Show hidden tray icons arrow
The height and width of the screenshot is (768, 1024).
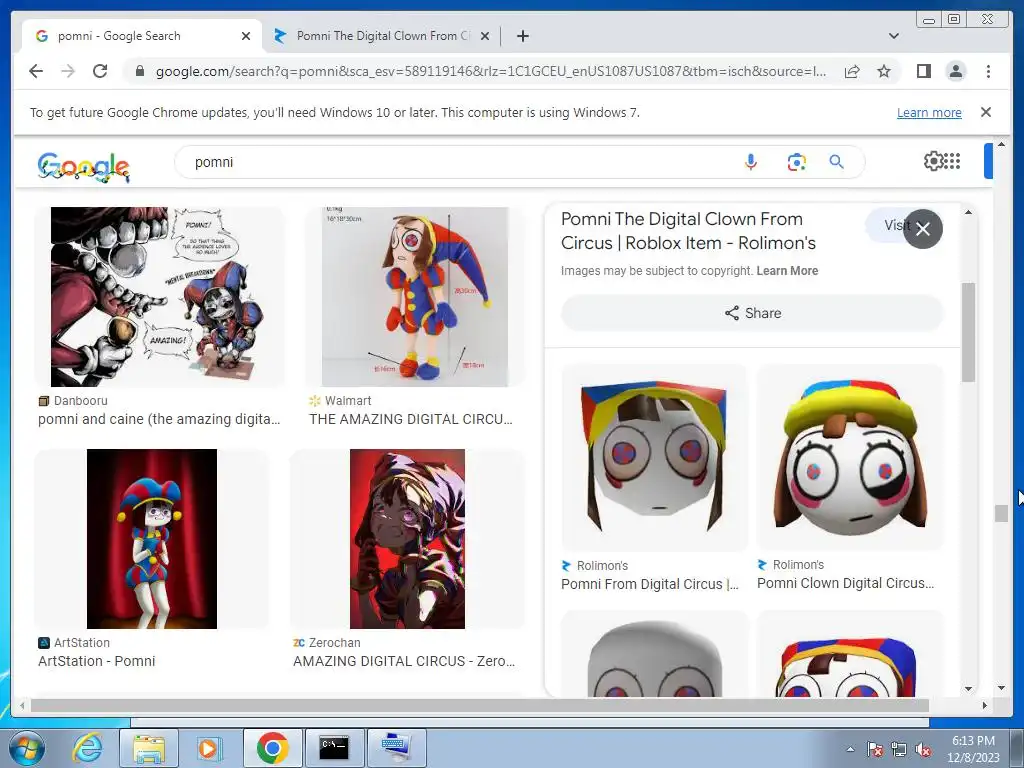(850, 750)
